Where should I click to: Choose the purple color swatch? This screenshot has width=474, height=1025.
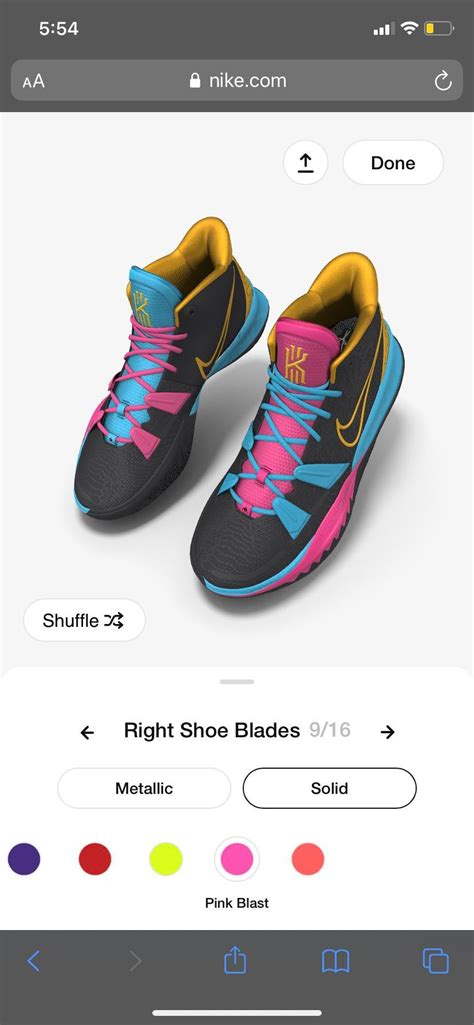point(24,859)
